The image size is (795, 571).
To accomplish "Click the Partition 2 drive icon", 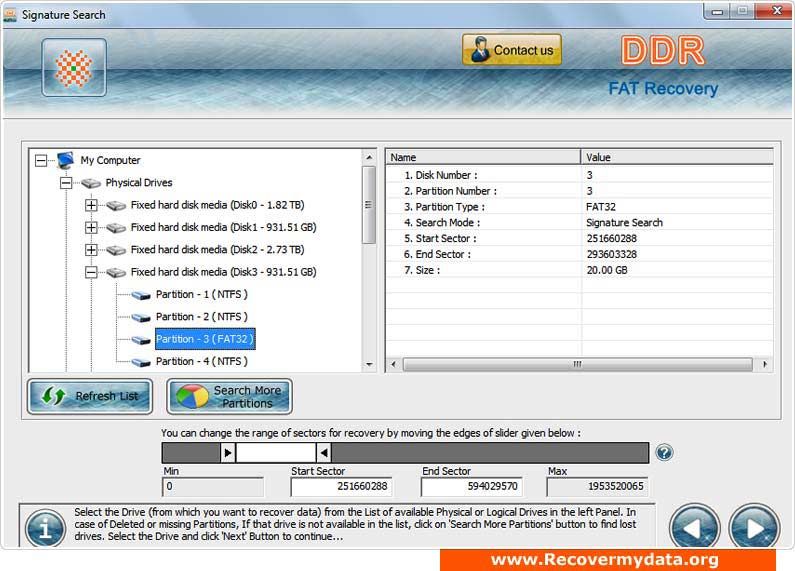I will (141, 317).
